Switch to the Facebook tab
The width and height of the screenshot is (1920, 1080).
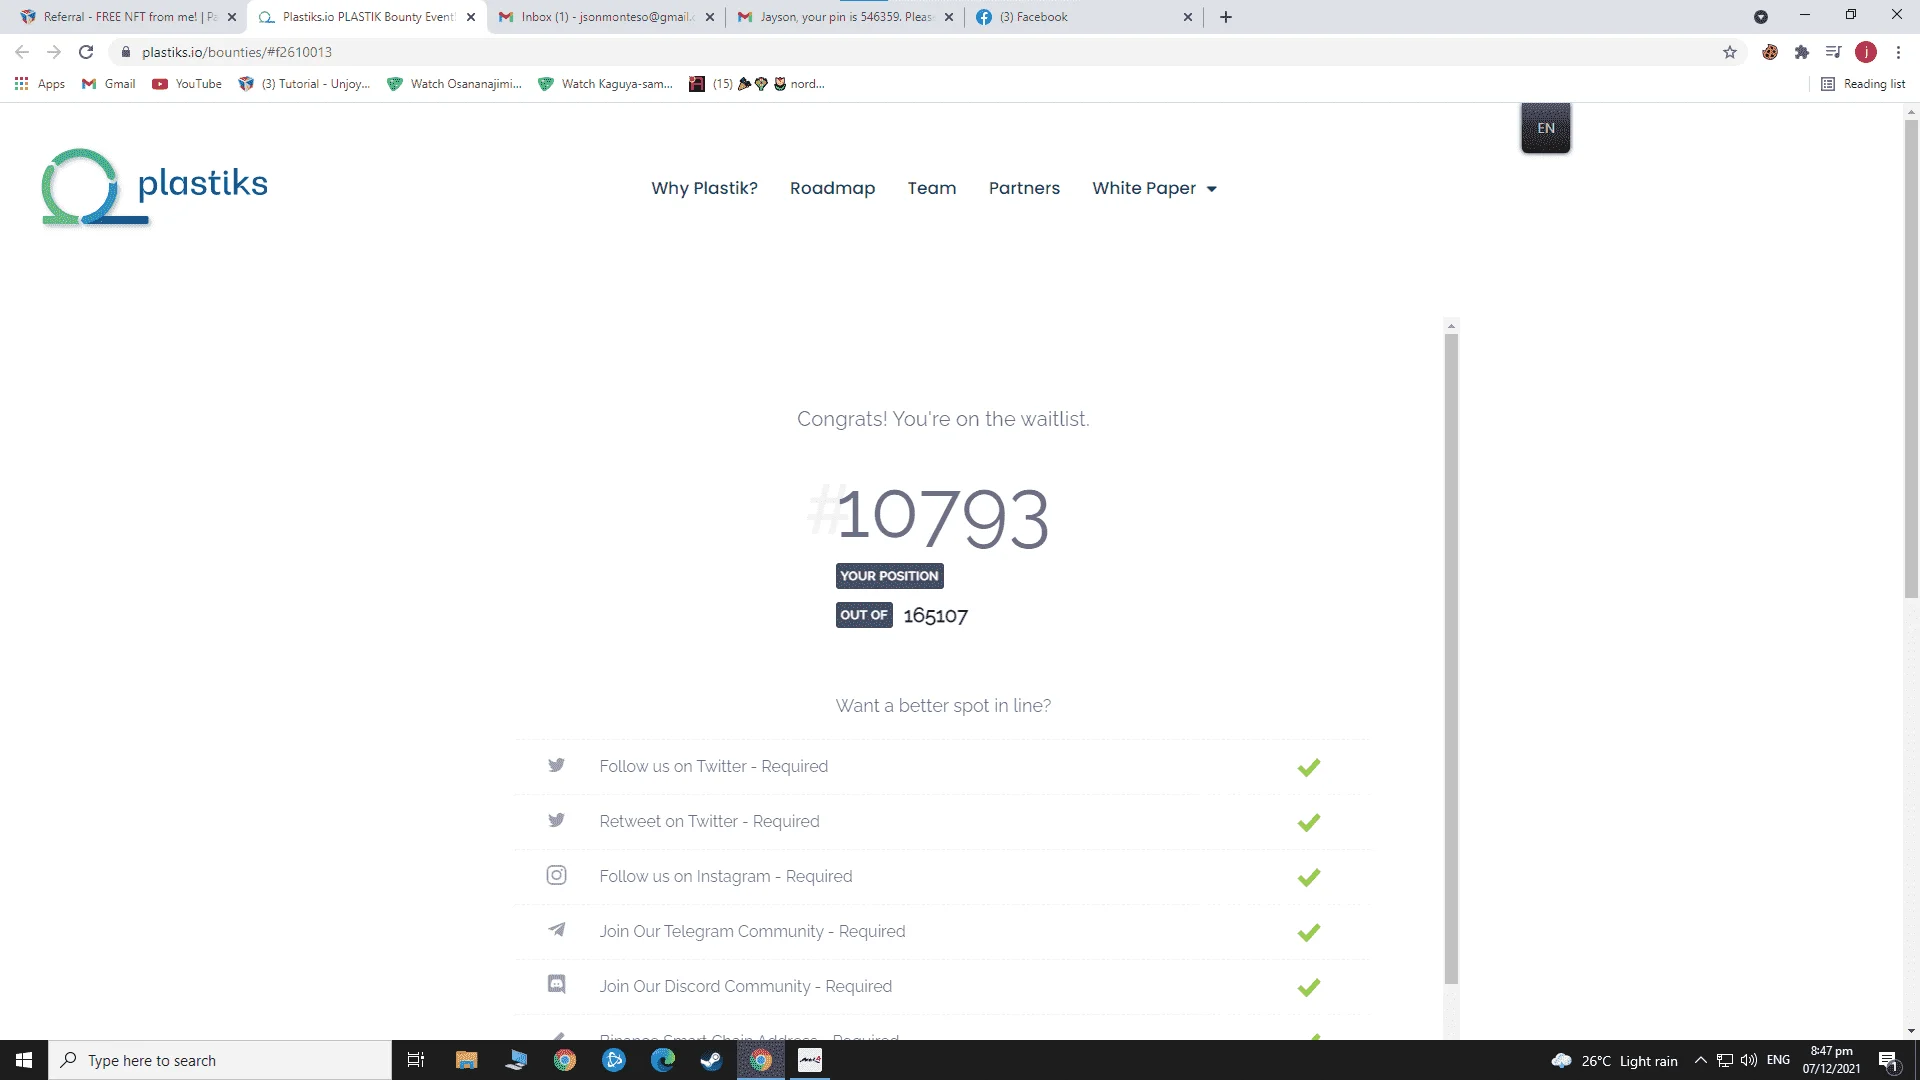pos(1084,17)
